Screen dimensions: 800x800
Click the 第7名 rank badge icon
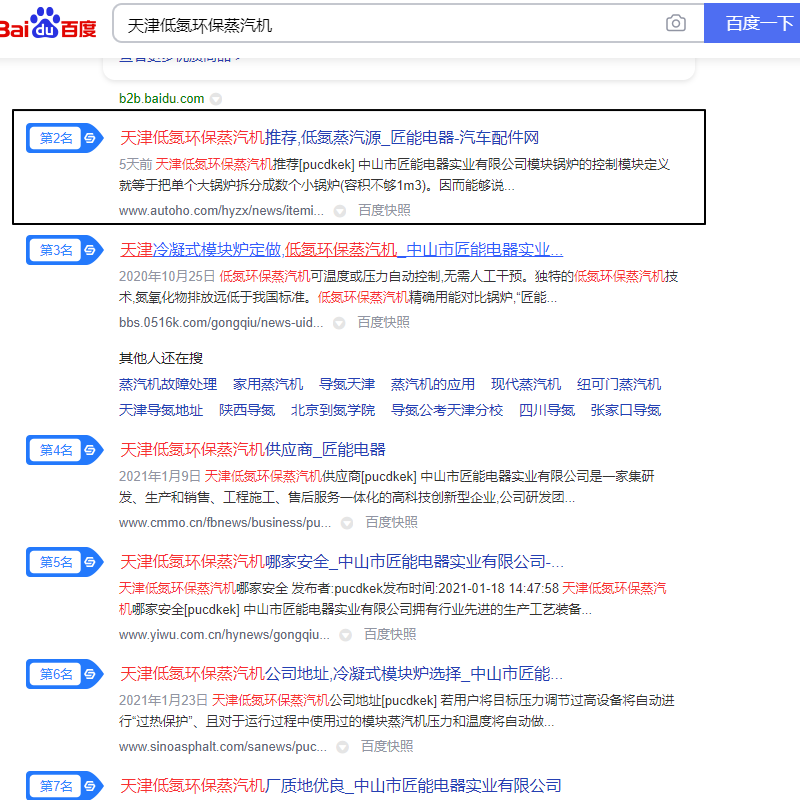click(x=64, y=786)
